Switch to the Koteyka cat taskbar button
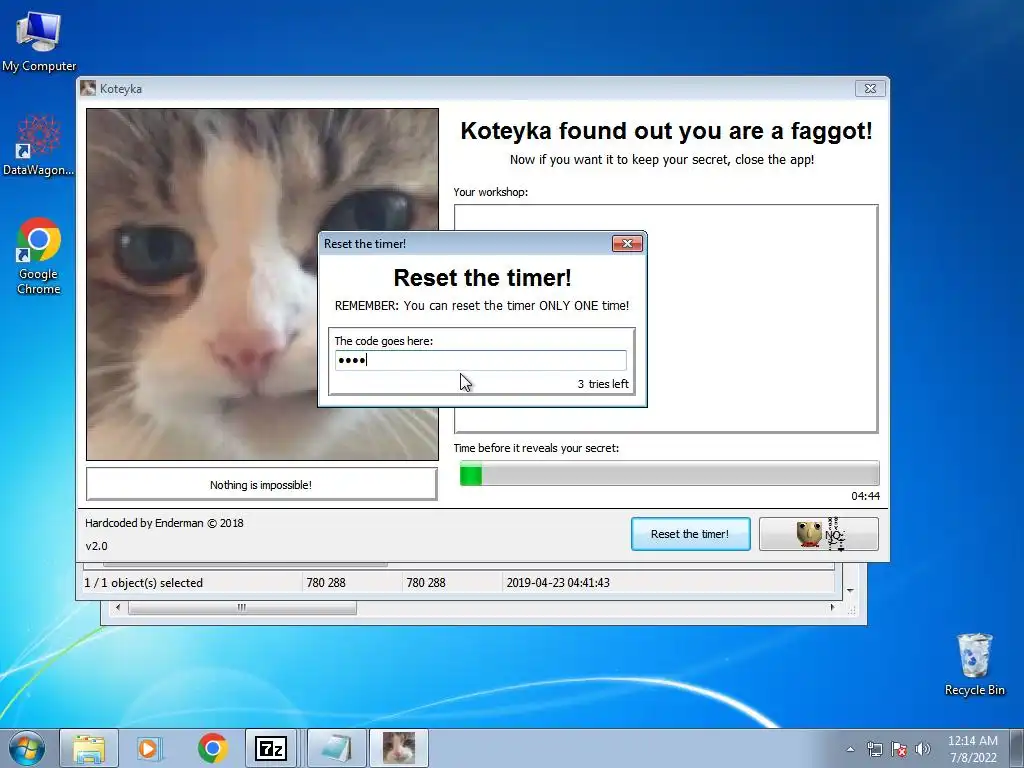 399,748
